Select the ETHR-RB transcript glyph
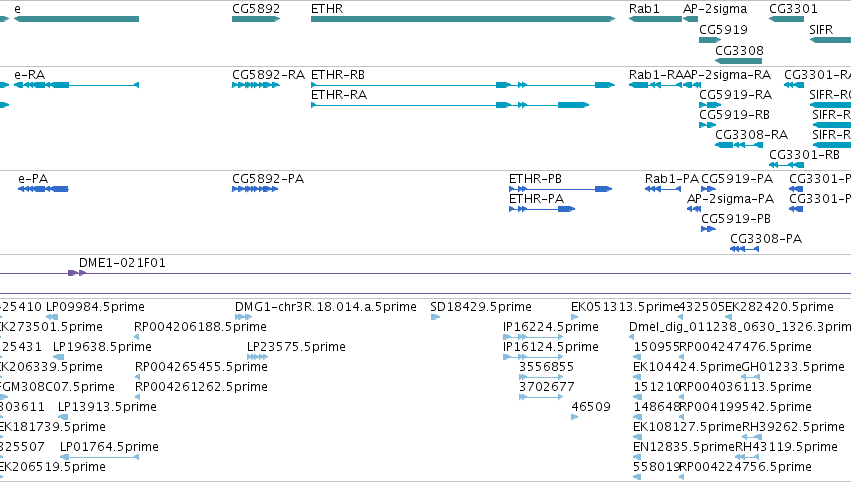This screenshot has height=482, width=851. click(x=463, y=85)
